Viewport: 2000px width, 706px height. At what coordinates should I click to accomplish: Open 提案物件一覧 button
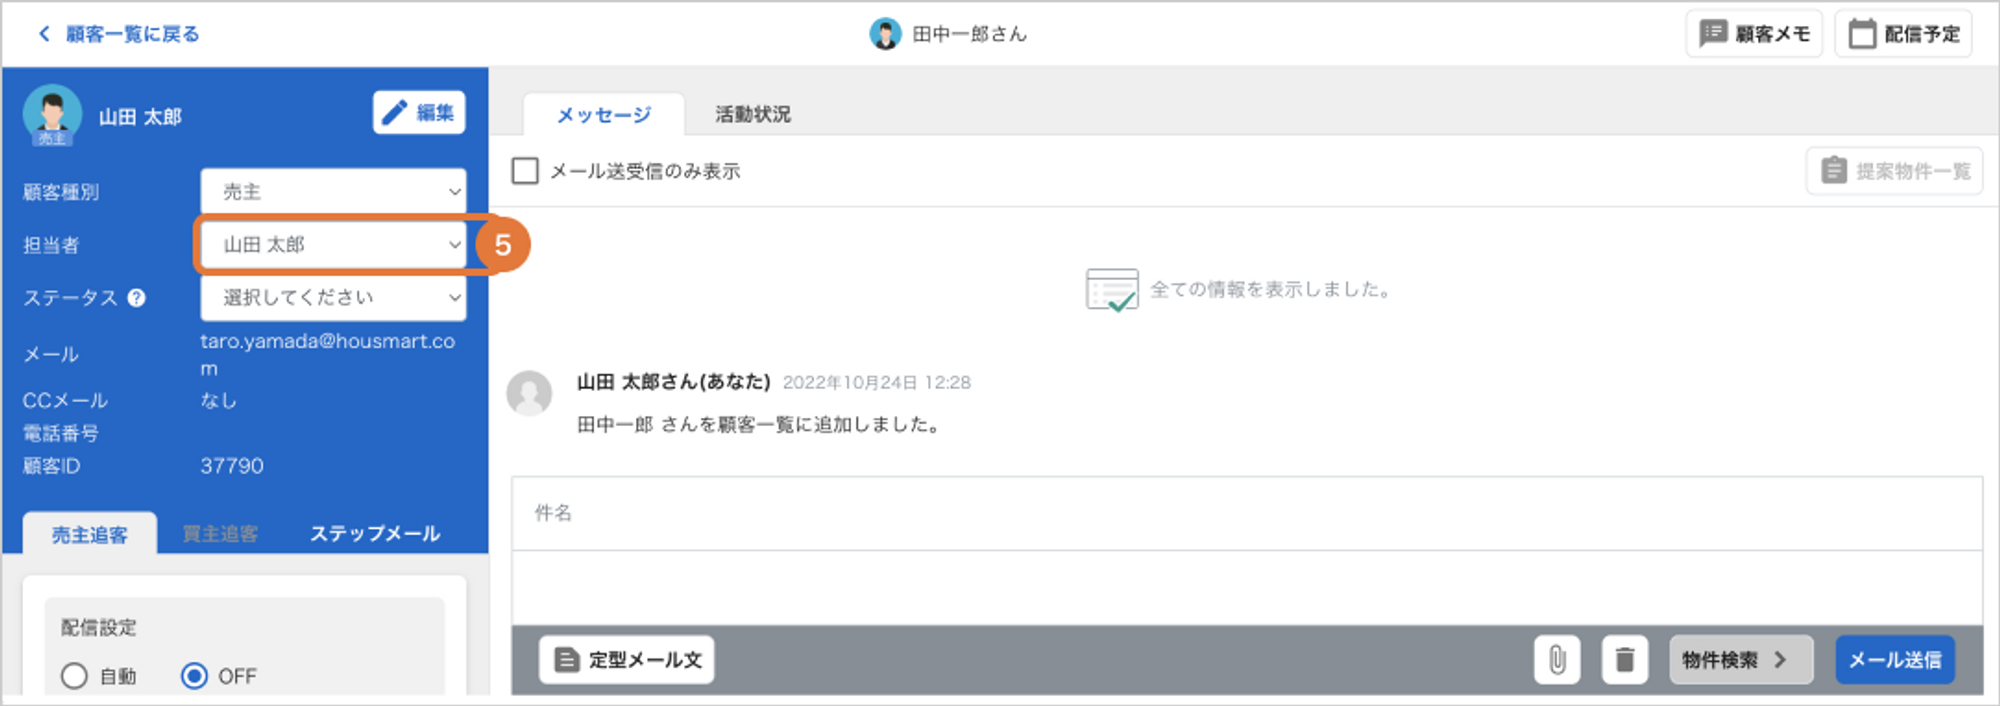coord(1895,171)
